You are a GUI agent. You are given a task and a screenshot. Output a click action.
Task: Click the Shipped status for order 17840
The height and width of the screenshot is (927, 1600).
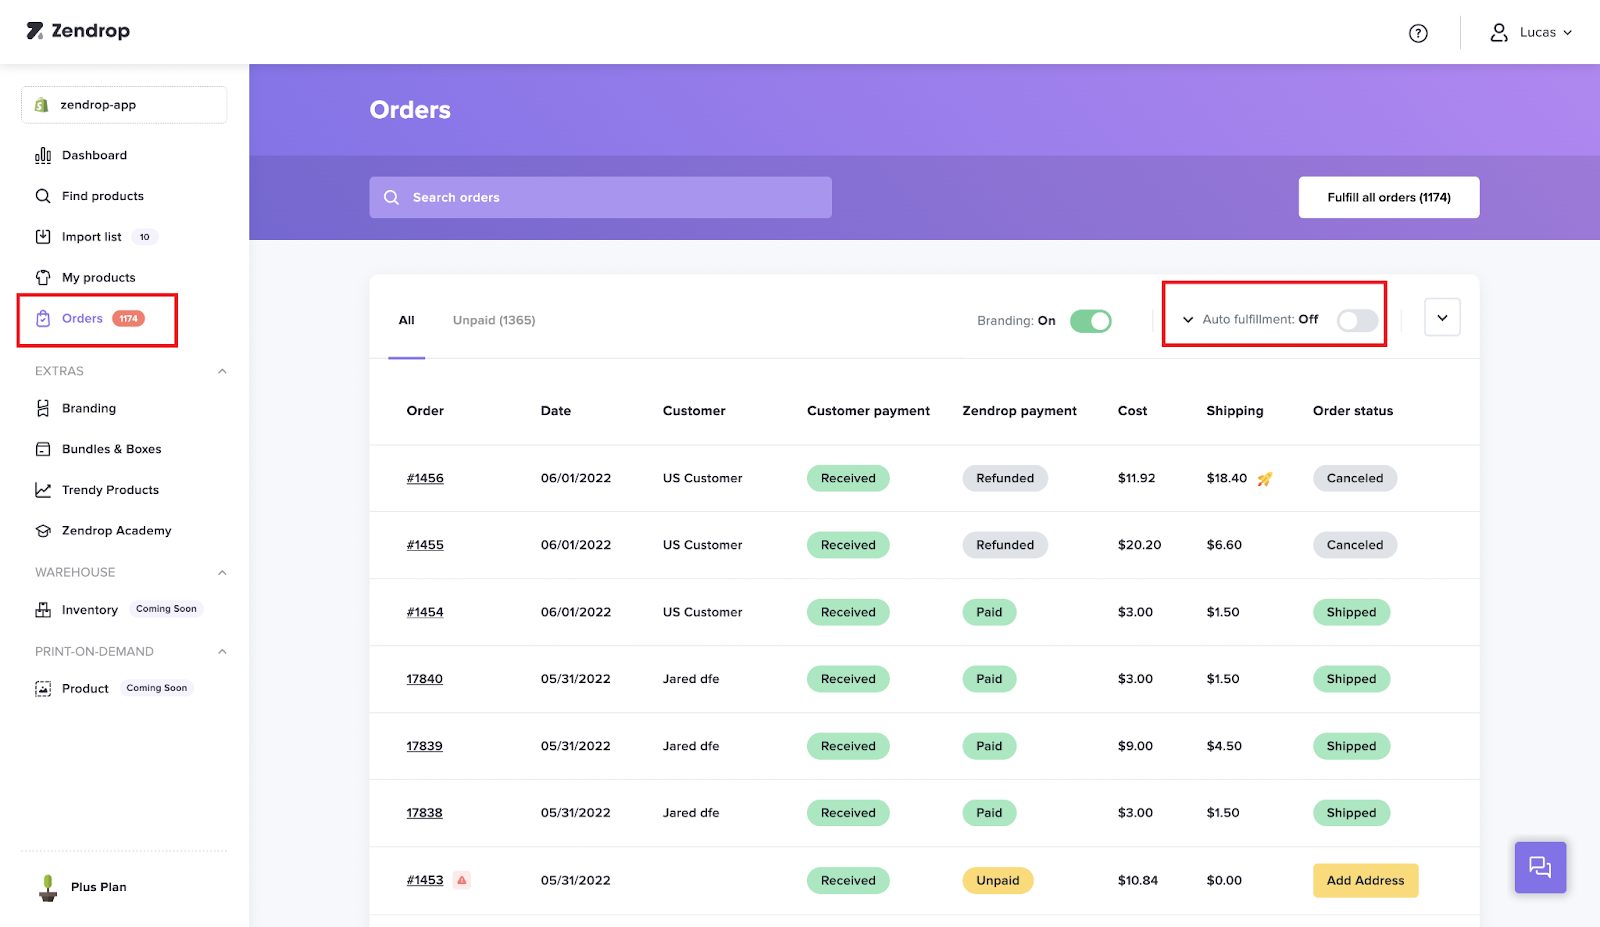point(1351,679)
